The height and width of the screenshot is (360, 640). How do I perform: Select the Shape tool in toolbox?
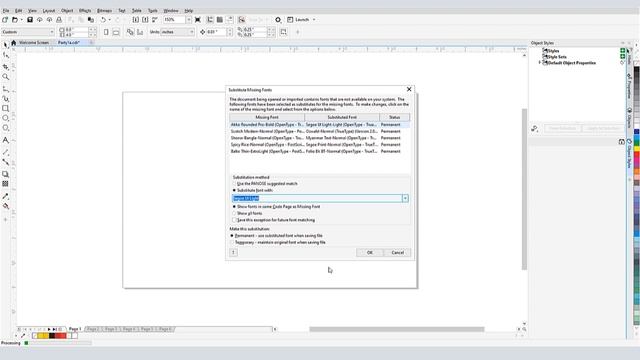pyautogui.click(x=5, y=55)
